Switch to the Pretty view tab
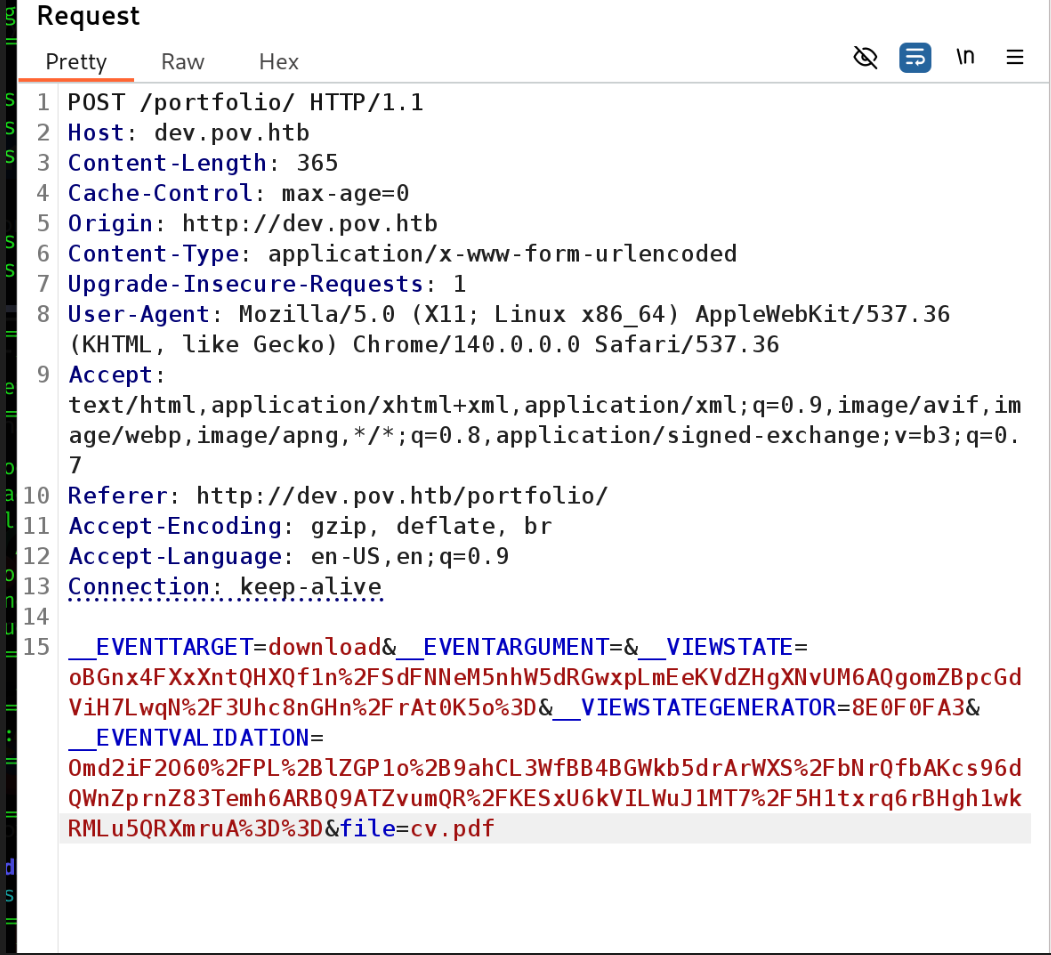Screen dimensions: 1051x955 click(x=76, y=62)
